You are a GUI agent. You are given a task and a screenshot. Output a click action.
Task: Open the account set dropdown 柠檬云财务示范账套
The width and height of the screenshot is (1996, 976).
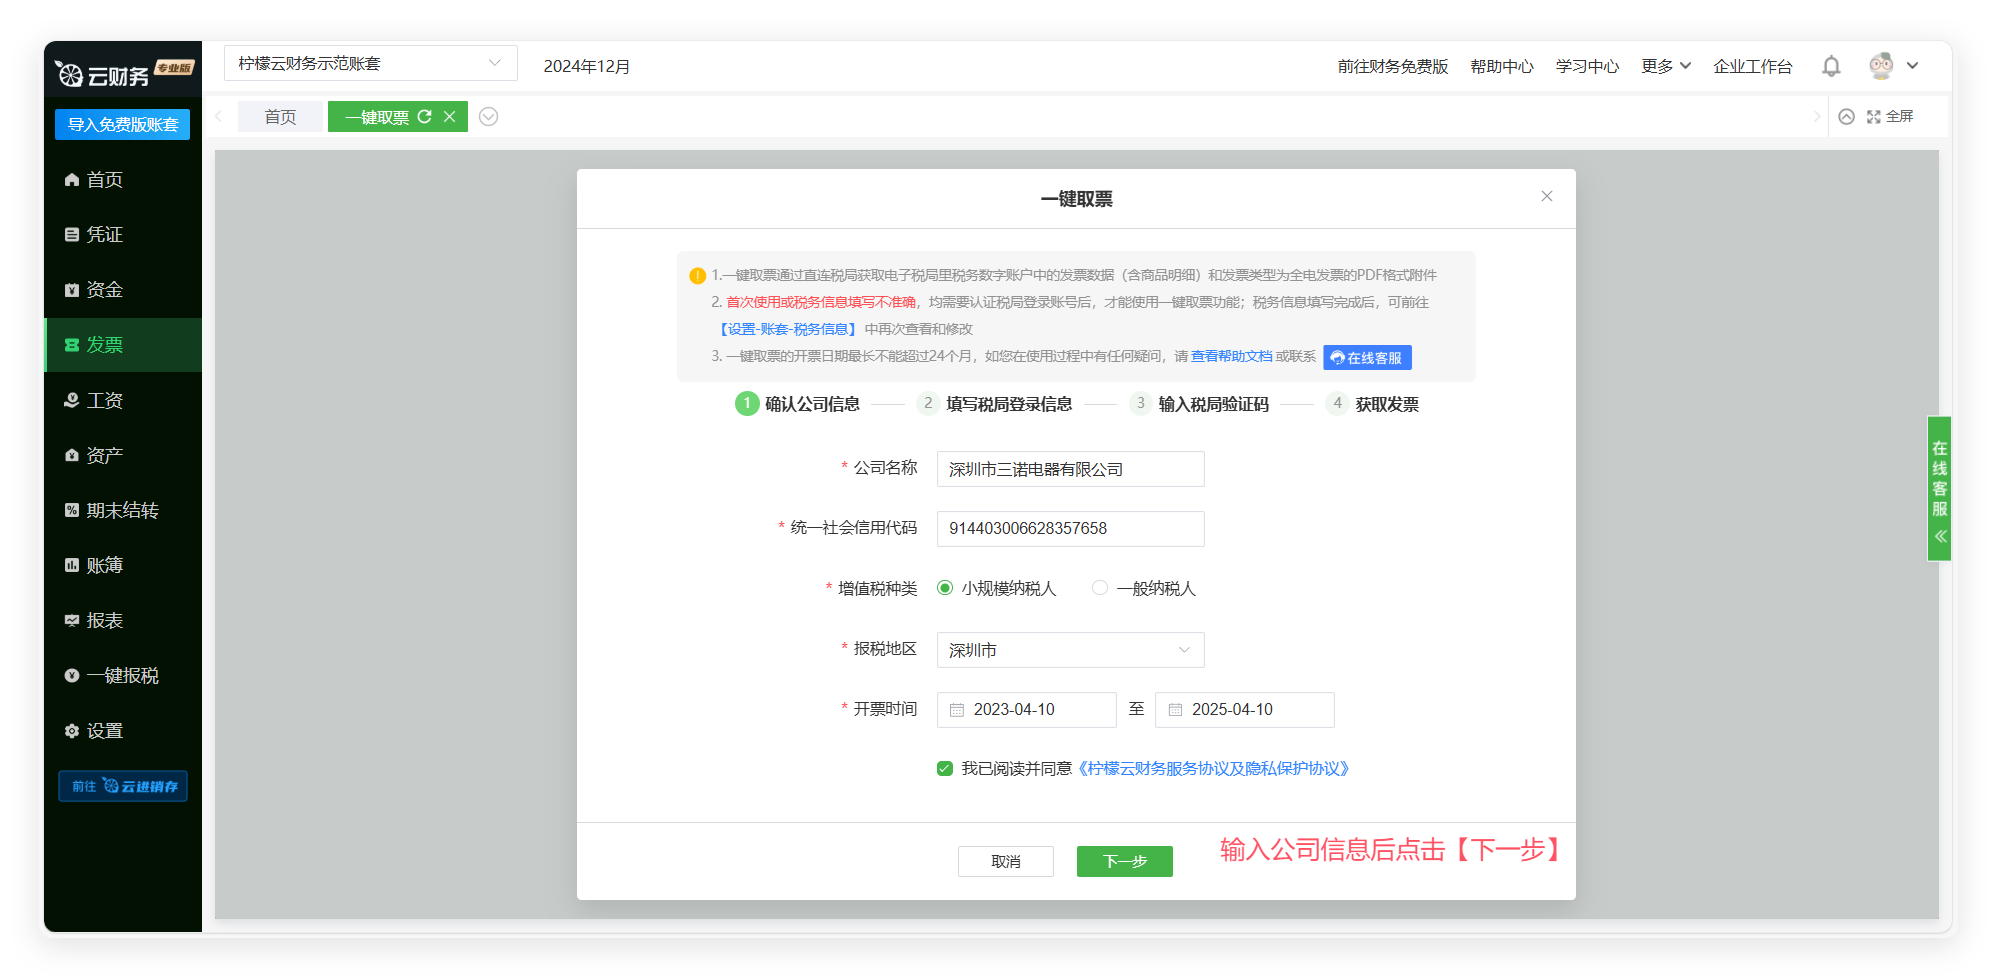[370, 64]
